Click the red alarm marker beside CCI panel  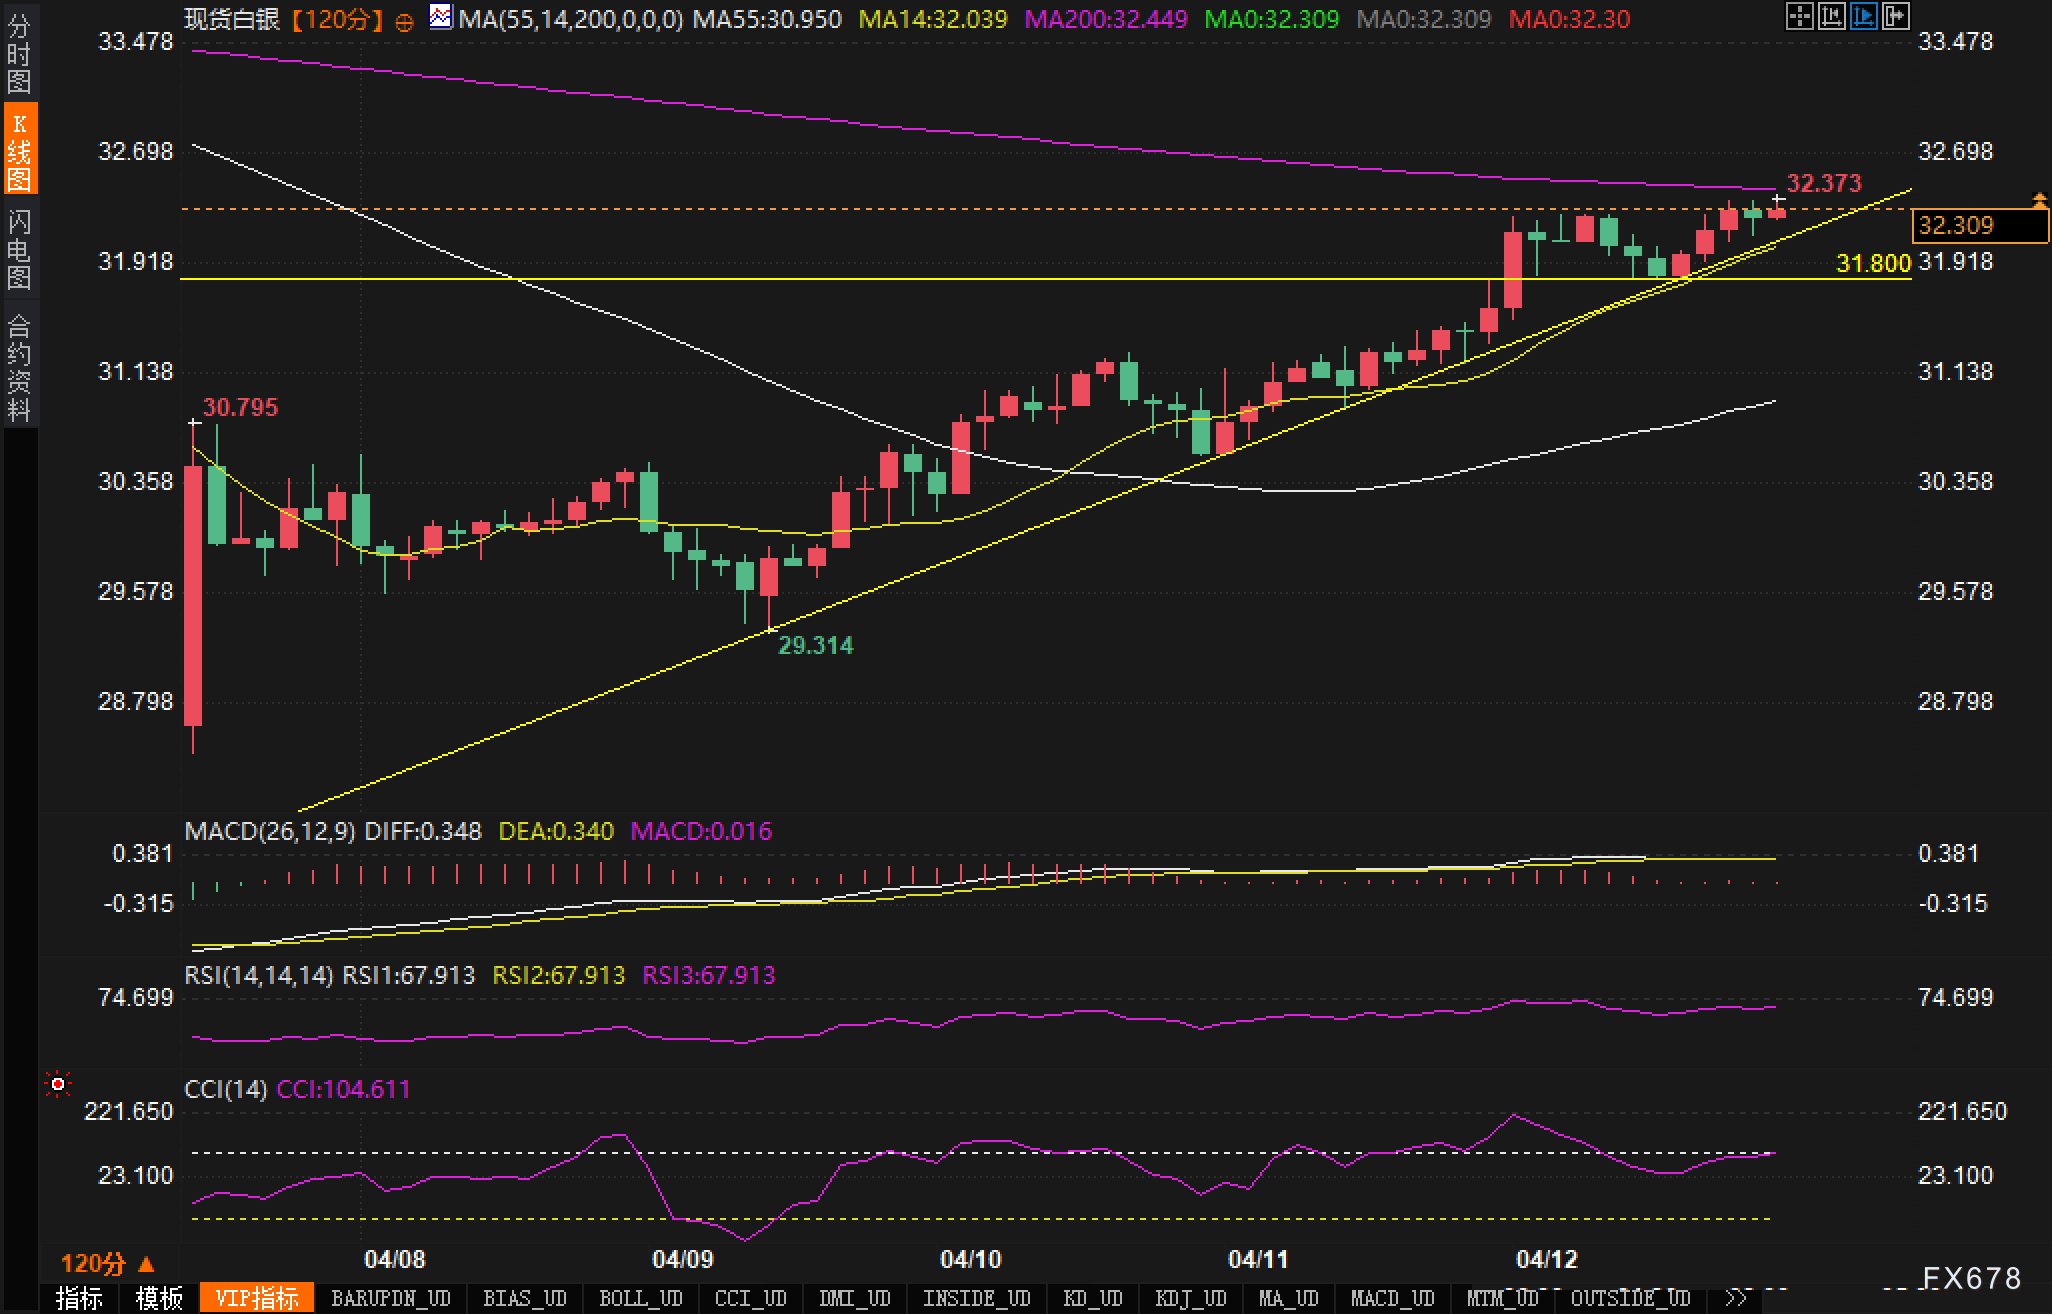click(x=58, y=1084)
